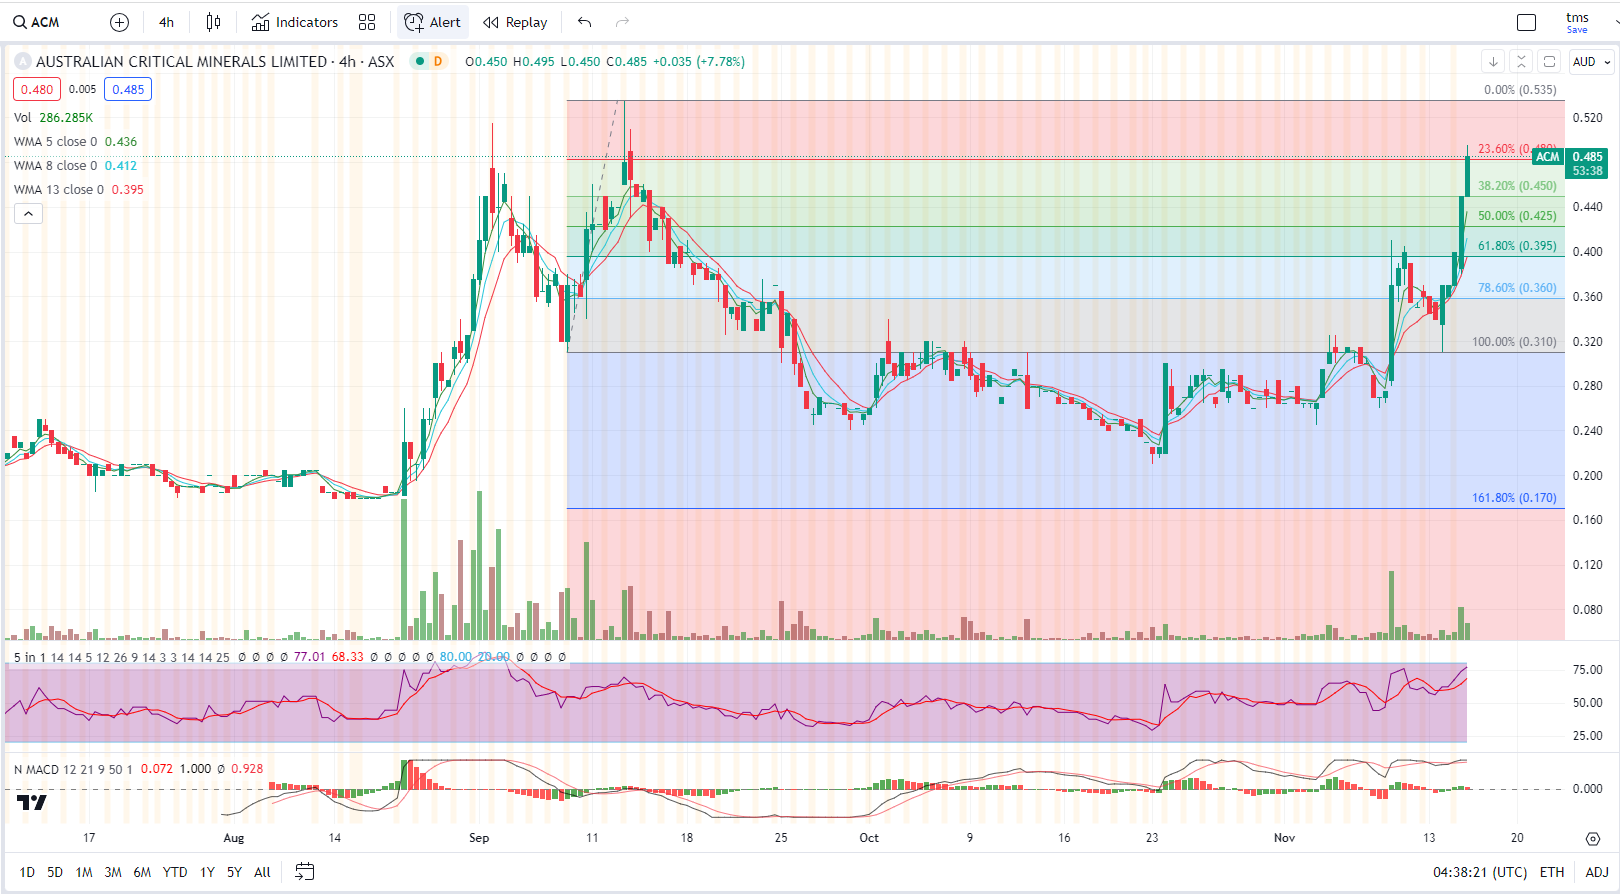
Task: Select the 3M time range
Action: (113, 872)
